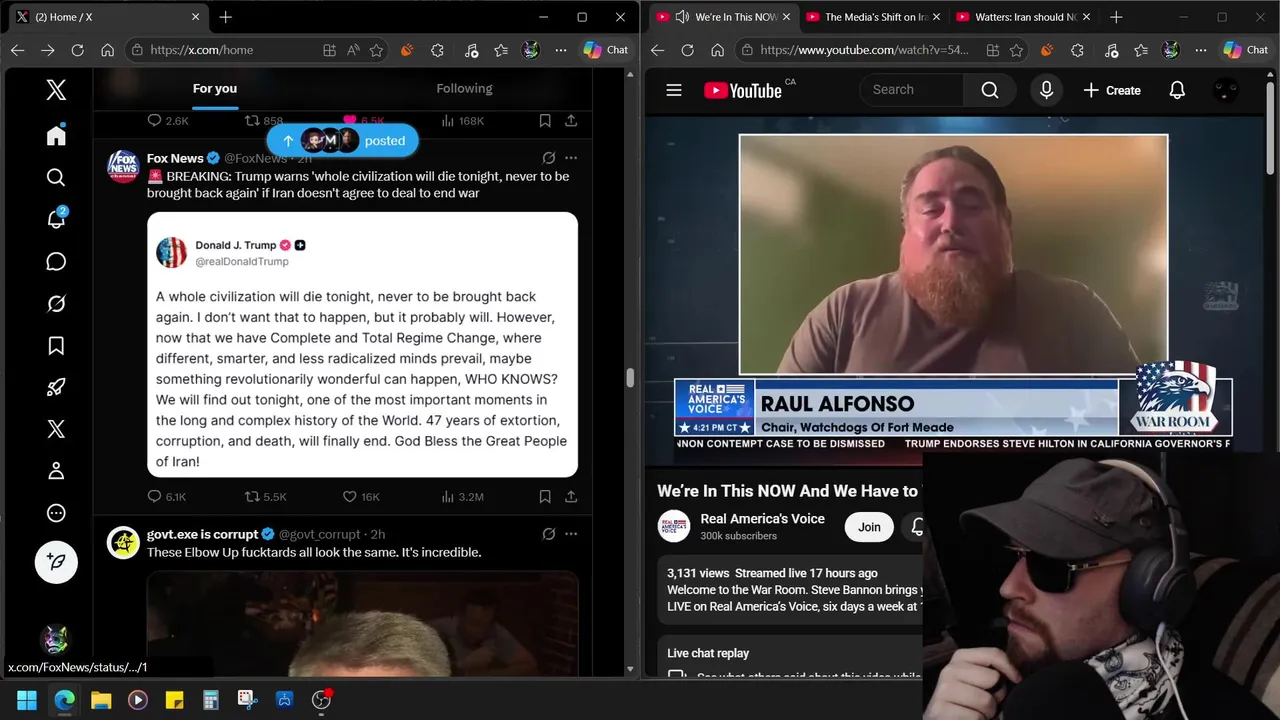Image resolution: width=1280 pixels, height=720 pixels.
Task: Switch to the For you tab
Action: pos(215,89)
